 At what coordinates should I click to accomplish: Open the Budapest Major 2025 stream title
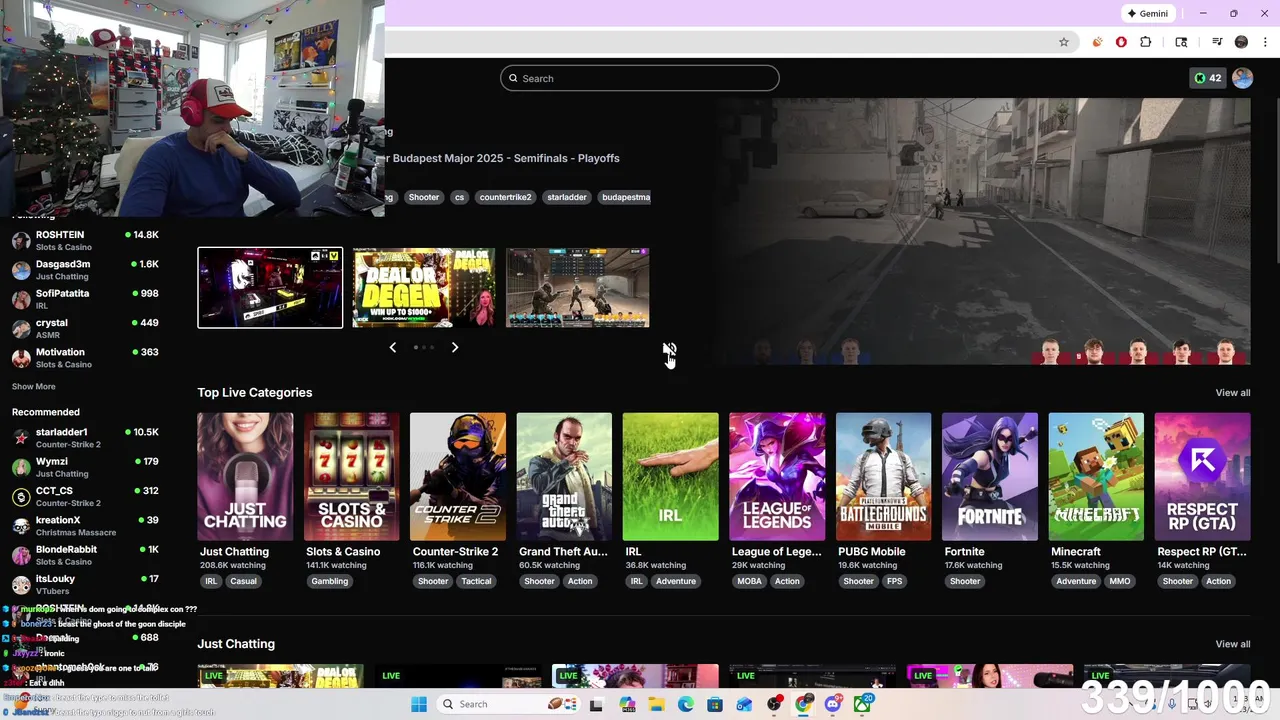pos(506,158)
